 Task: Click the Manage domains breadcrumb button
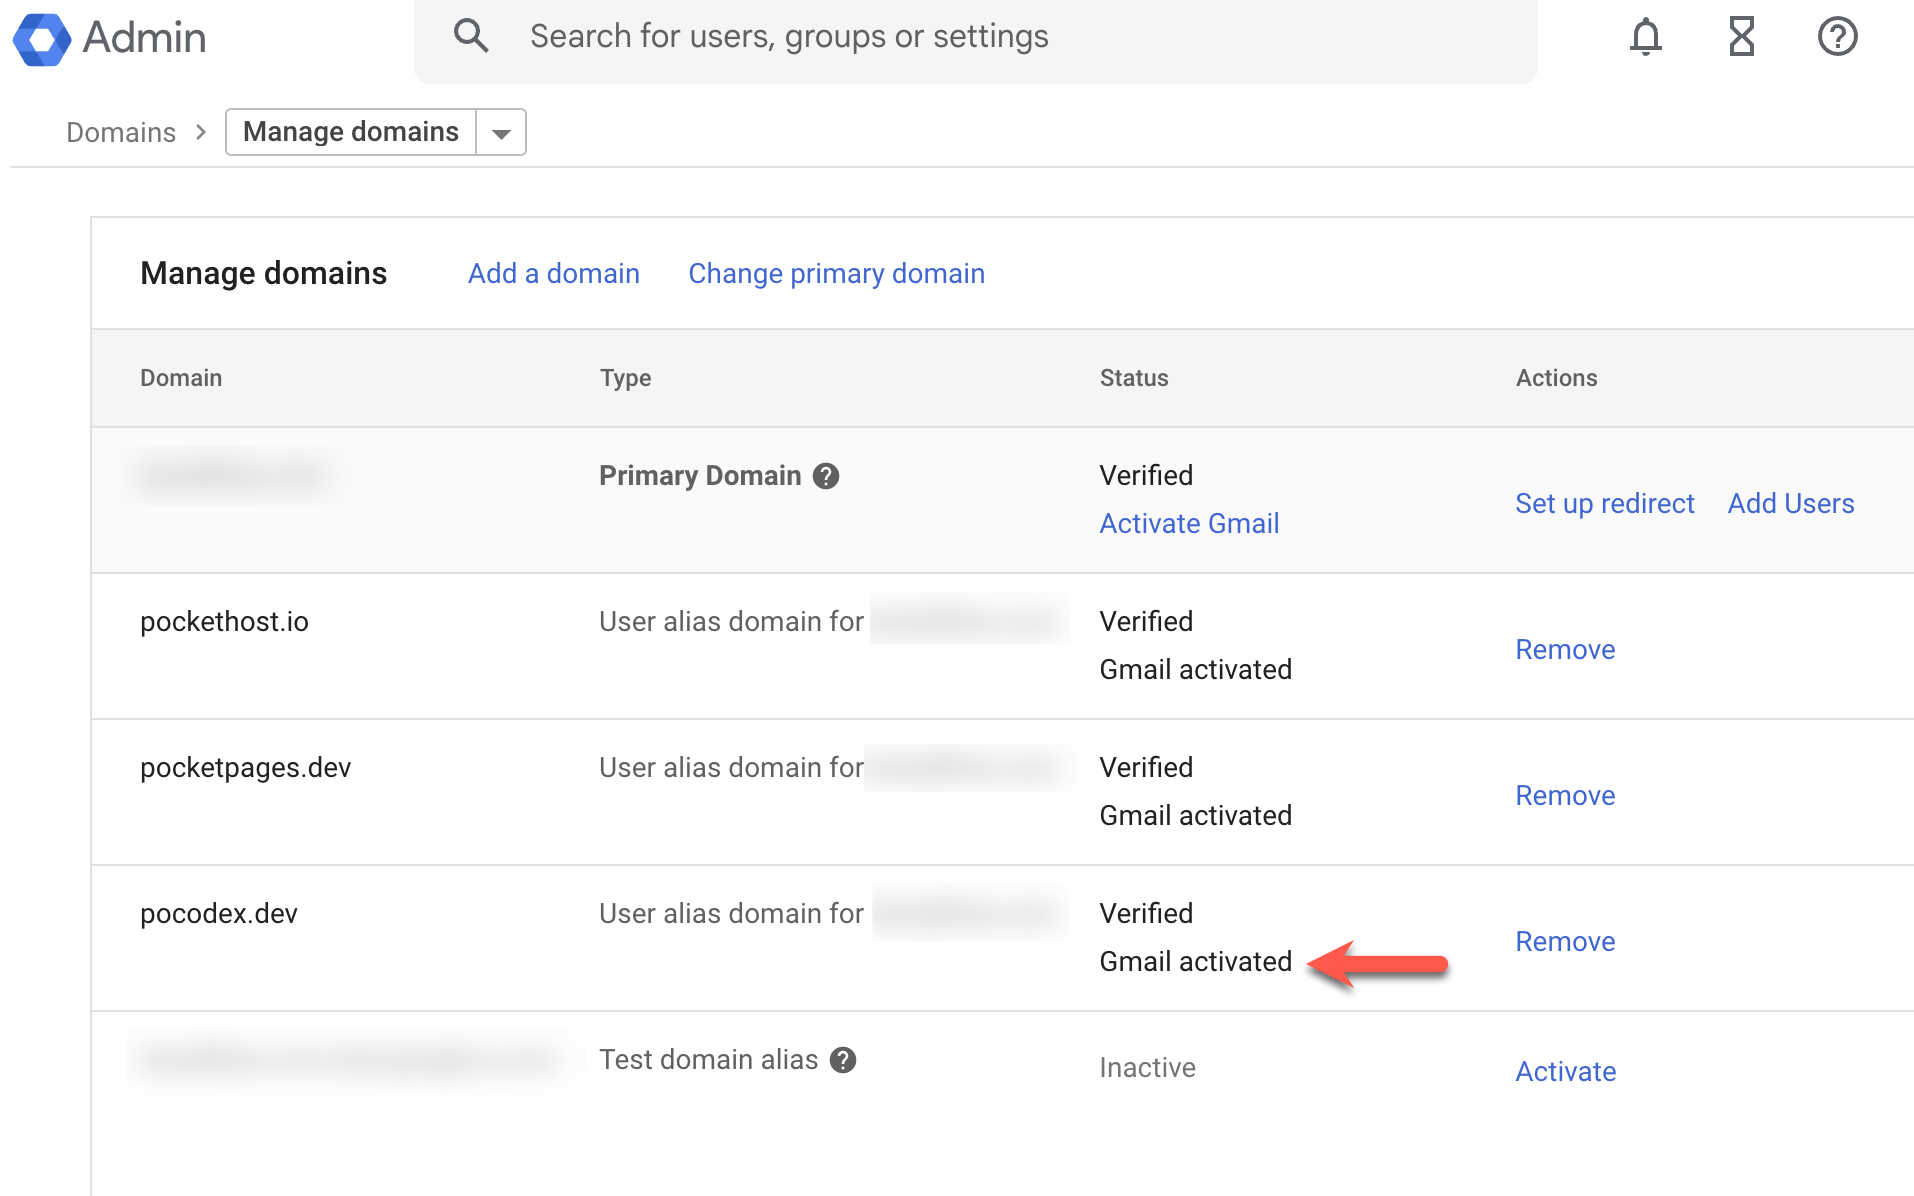[351, 132]
